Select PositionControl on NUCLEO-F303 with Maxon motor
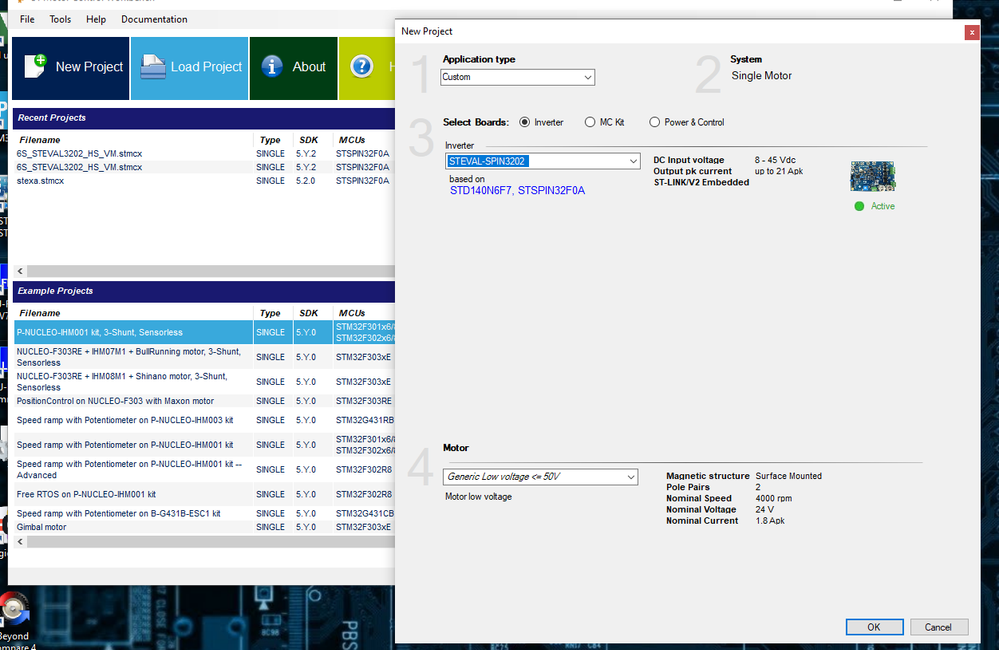Image resolution: width=999 pixels, height=650 pixels. point(205,401)
